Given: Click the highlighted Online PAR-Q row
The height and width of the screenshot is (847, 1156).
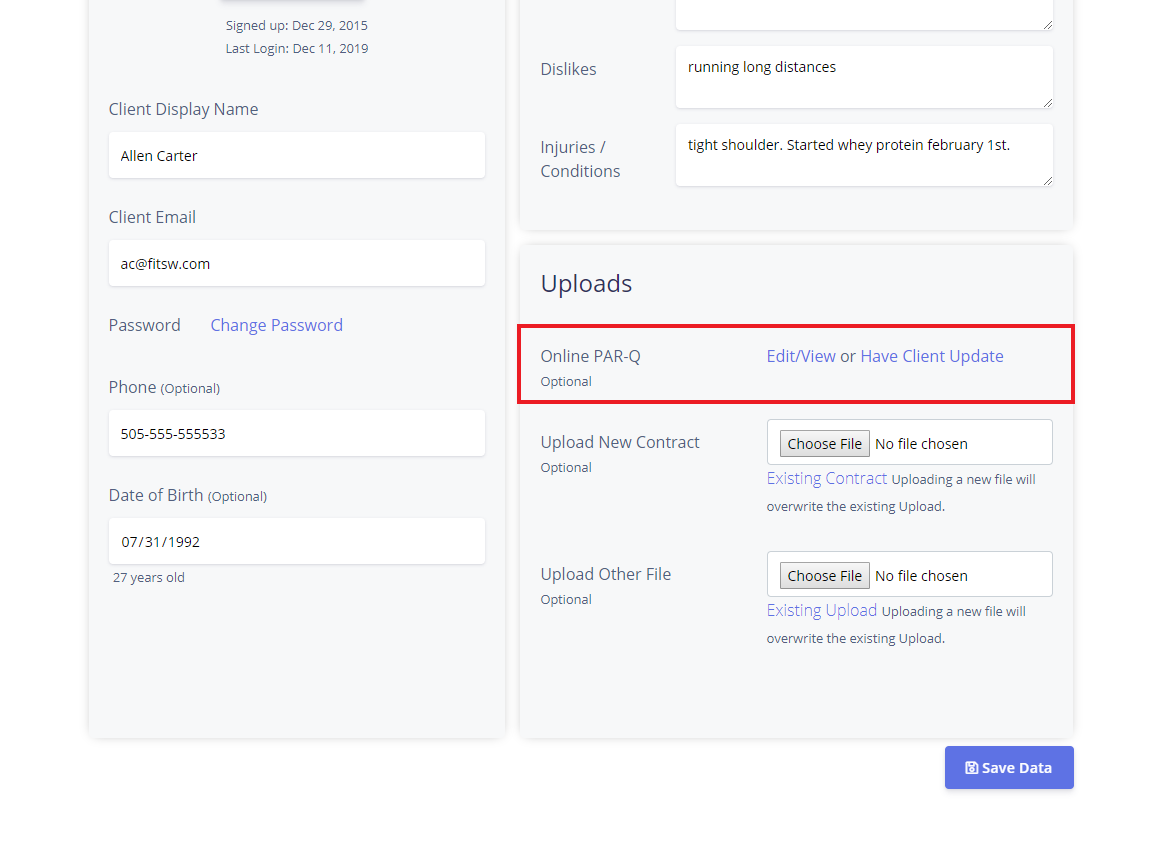Looking at the screenshot, I should click(x=795, y=364).
